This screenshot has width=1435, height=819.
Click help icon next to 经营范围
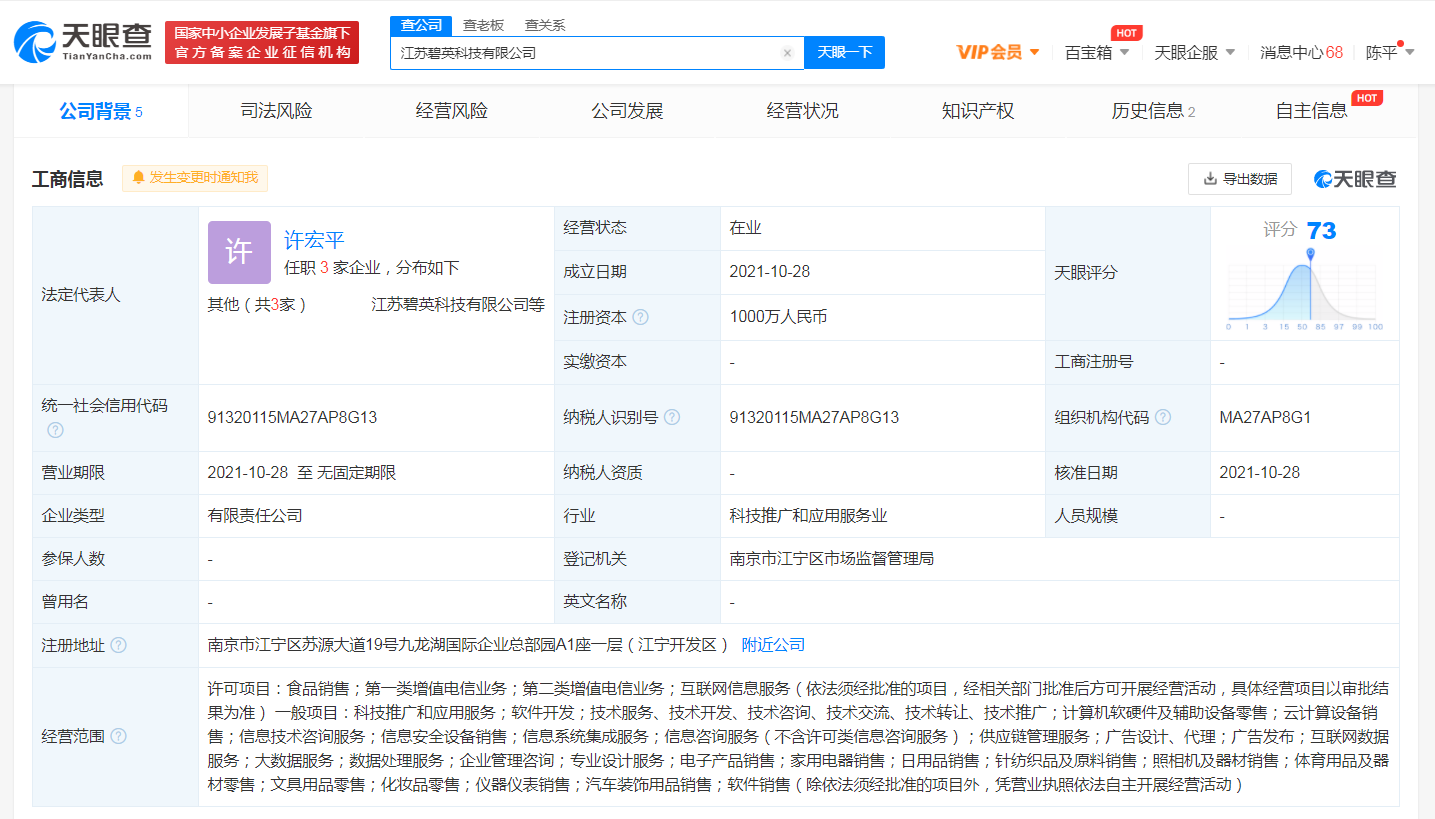coord(119,736)
